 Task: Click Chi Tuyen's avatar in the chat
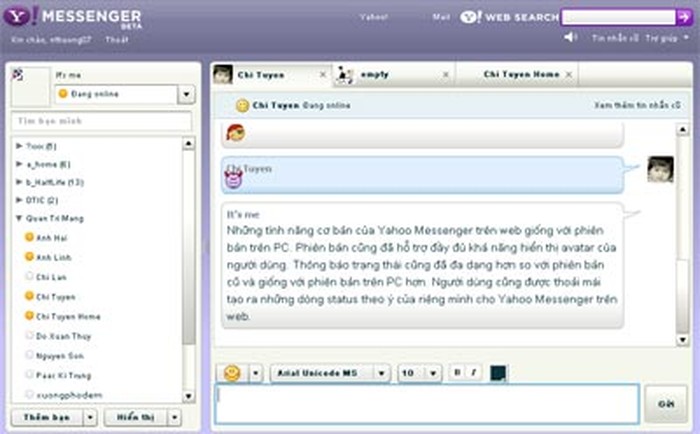click(x=659, y=170)
